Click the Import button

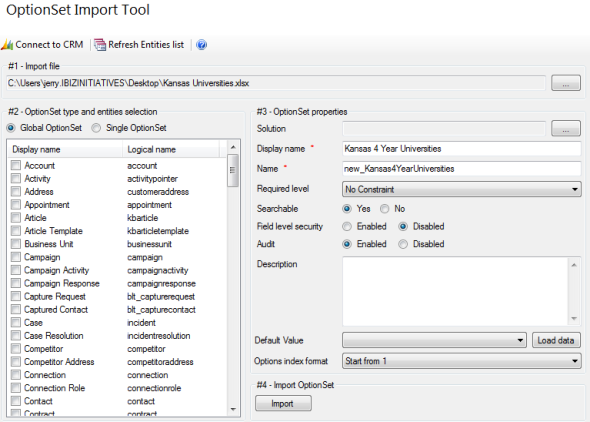click(283, 404)
